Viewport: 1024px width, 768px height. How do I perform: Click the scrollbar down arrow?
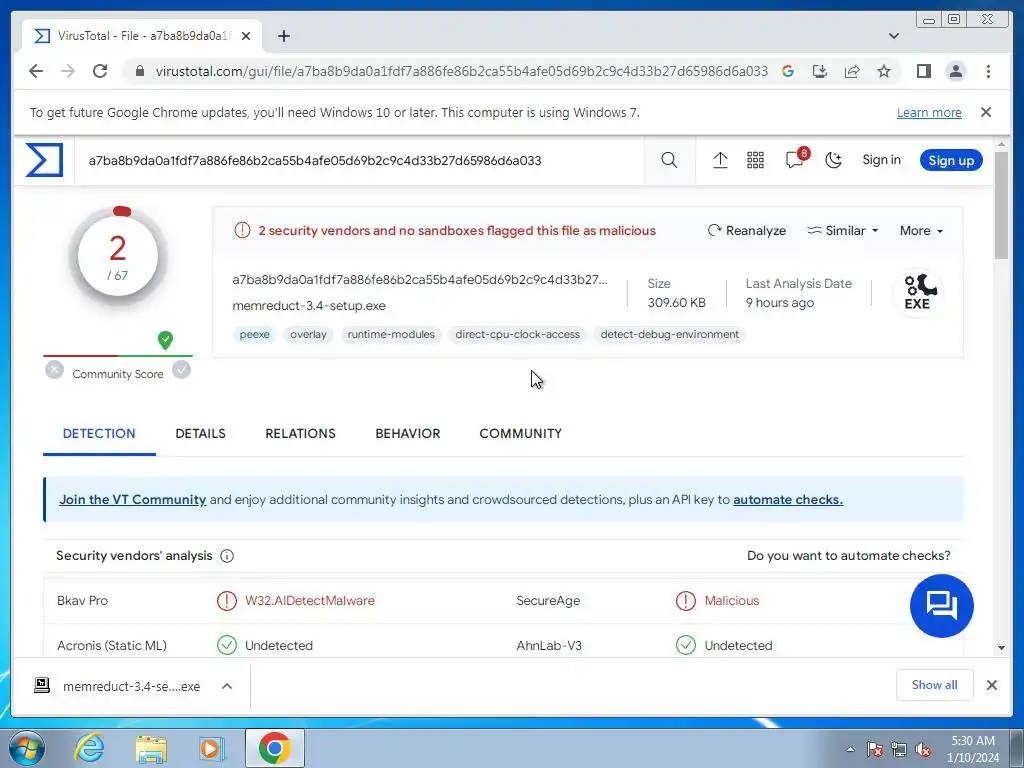coord(1001,648)
